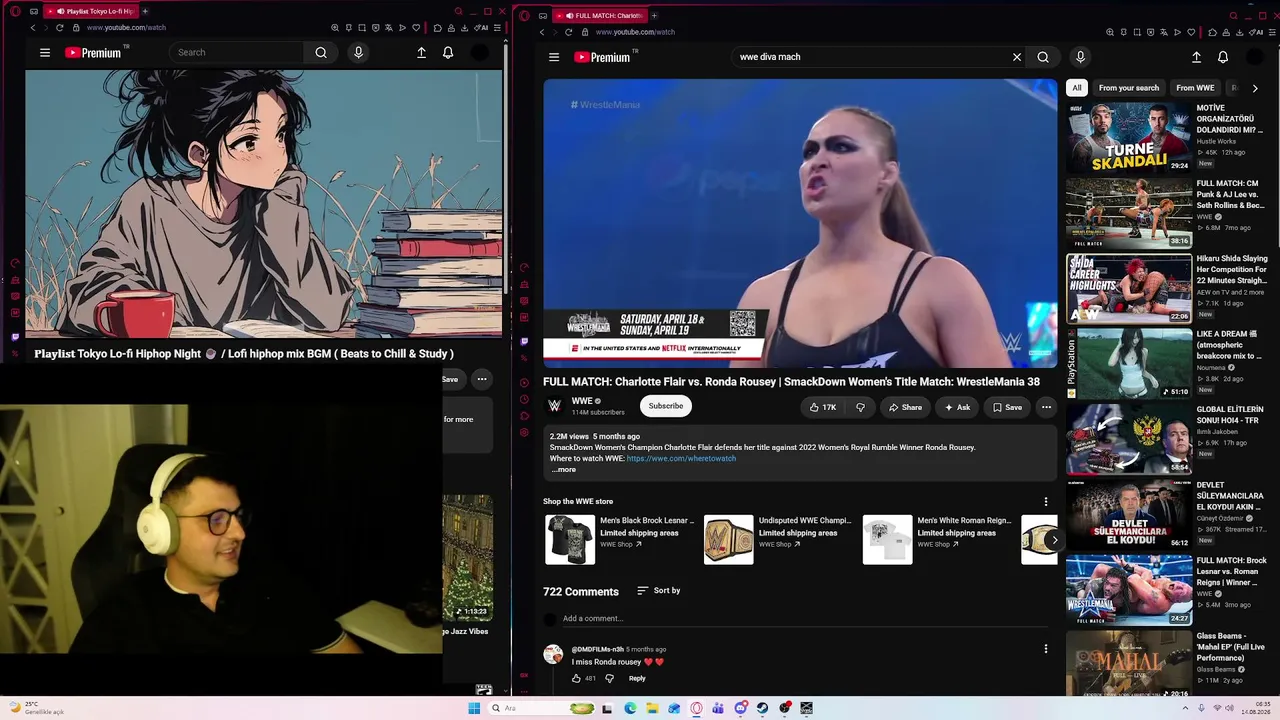Image resolution: width=1280 pixels, height=720 pixels.
Task: Select the 'From your search' filter chip
Action: [1129, 88]
